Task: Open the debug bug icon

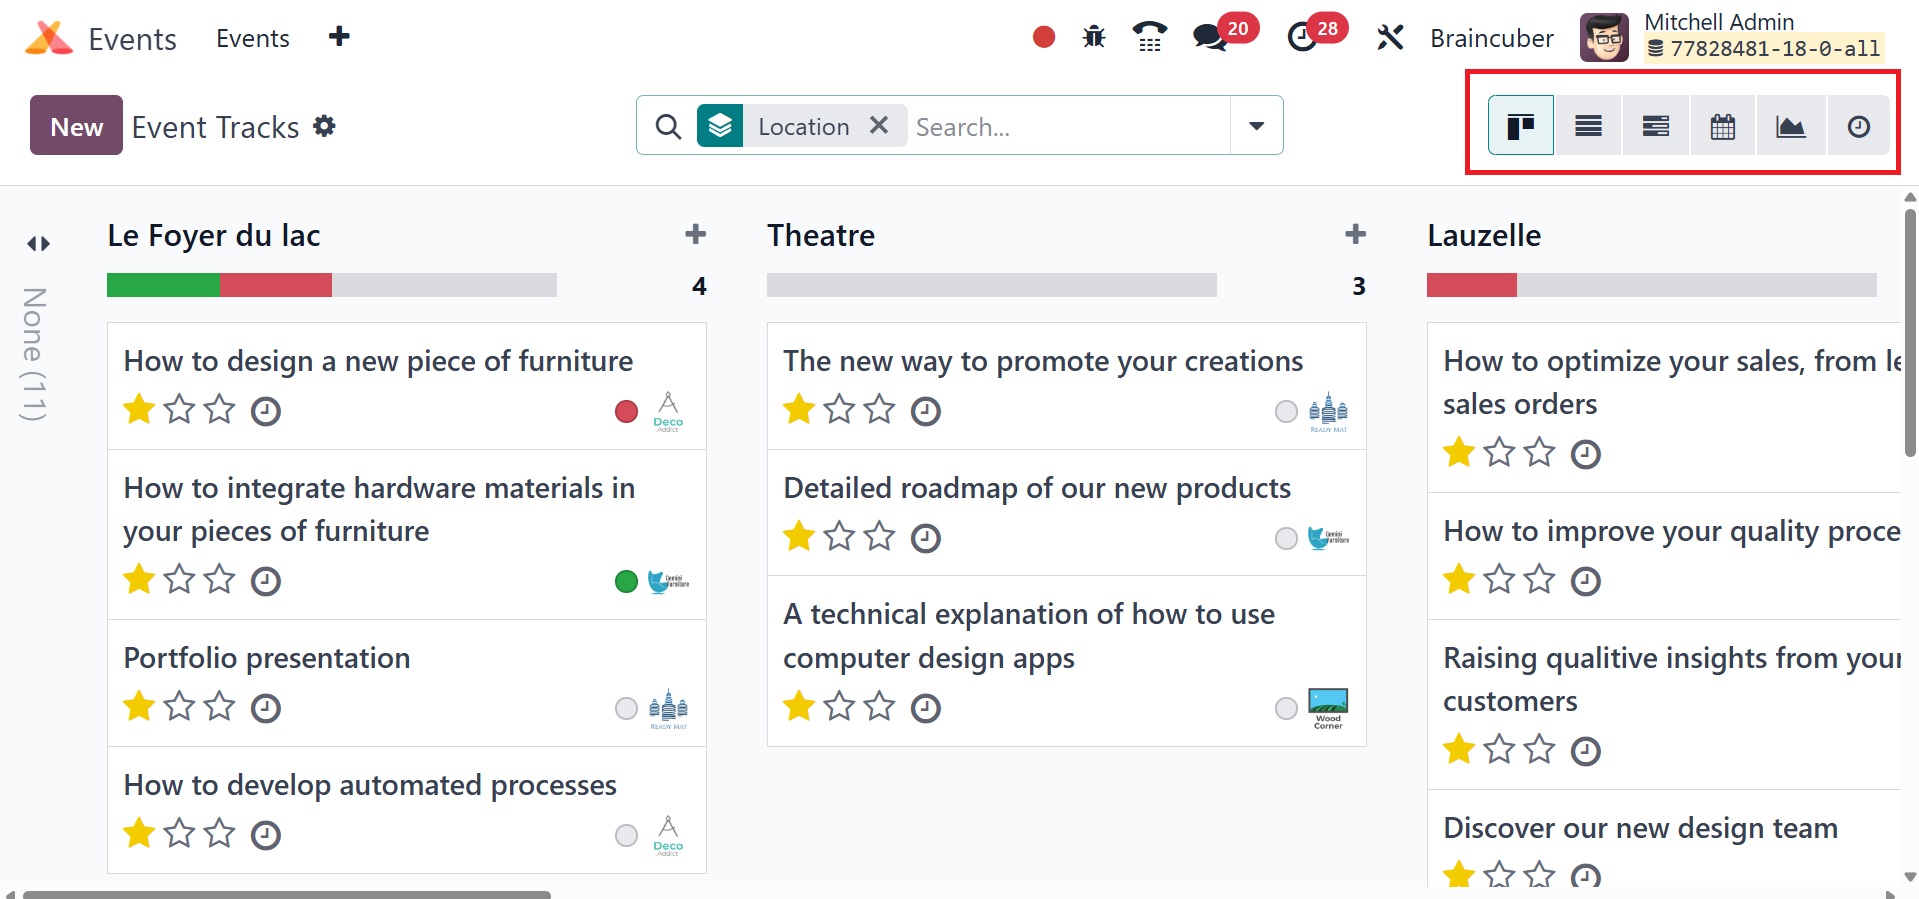Action: pyautogui.click(x=1094, y=38)
